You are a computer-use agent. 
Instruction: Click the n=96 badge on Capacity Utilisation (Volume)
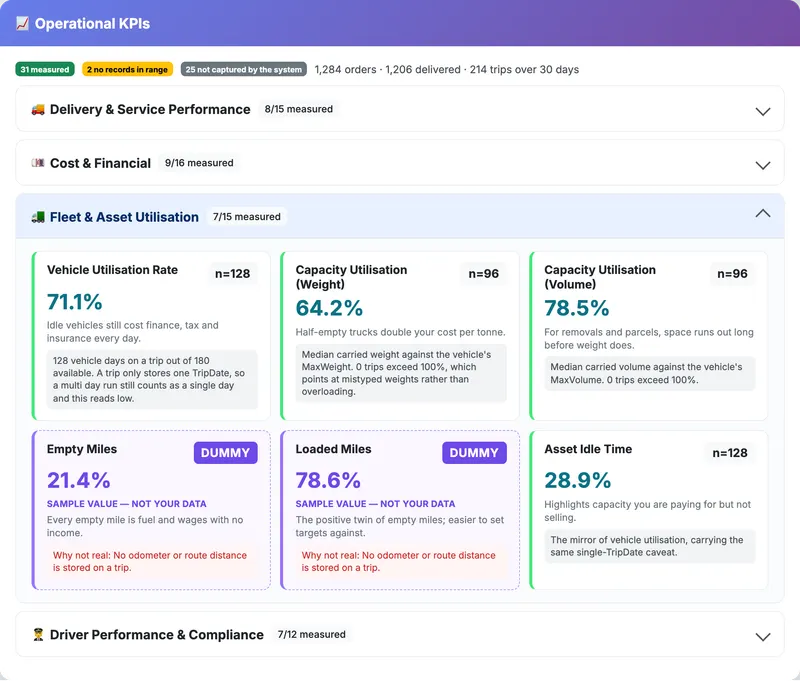732,274
